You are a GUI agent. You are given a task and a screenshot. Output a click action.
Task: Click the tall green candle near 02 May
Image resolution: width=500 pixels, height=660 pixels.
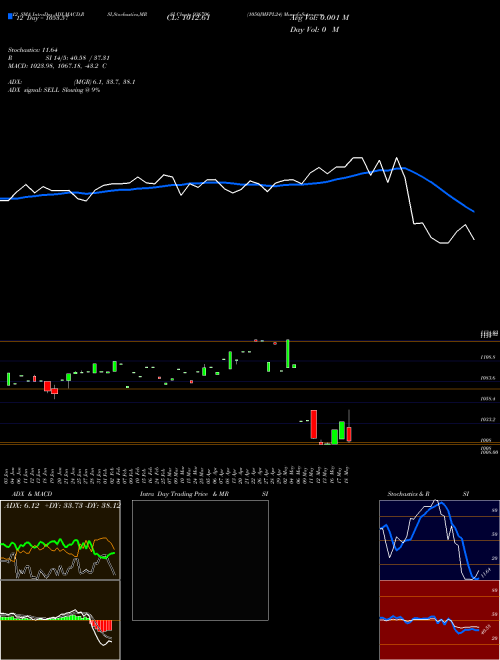coord(288,354)
